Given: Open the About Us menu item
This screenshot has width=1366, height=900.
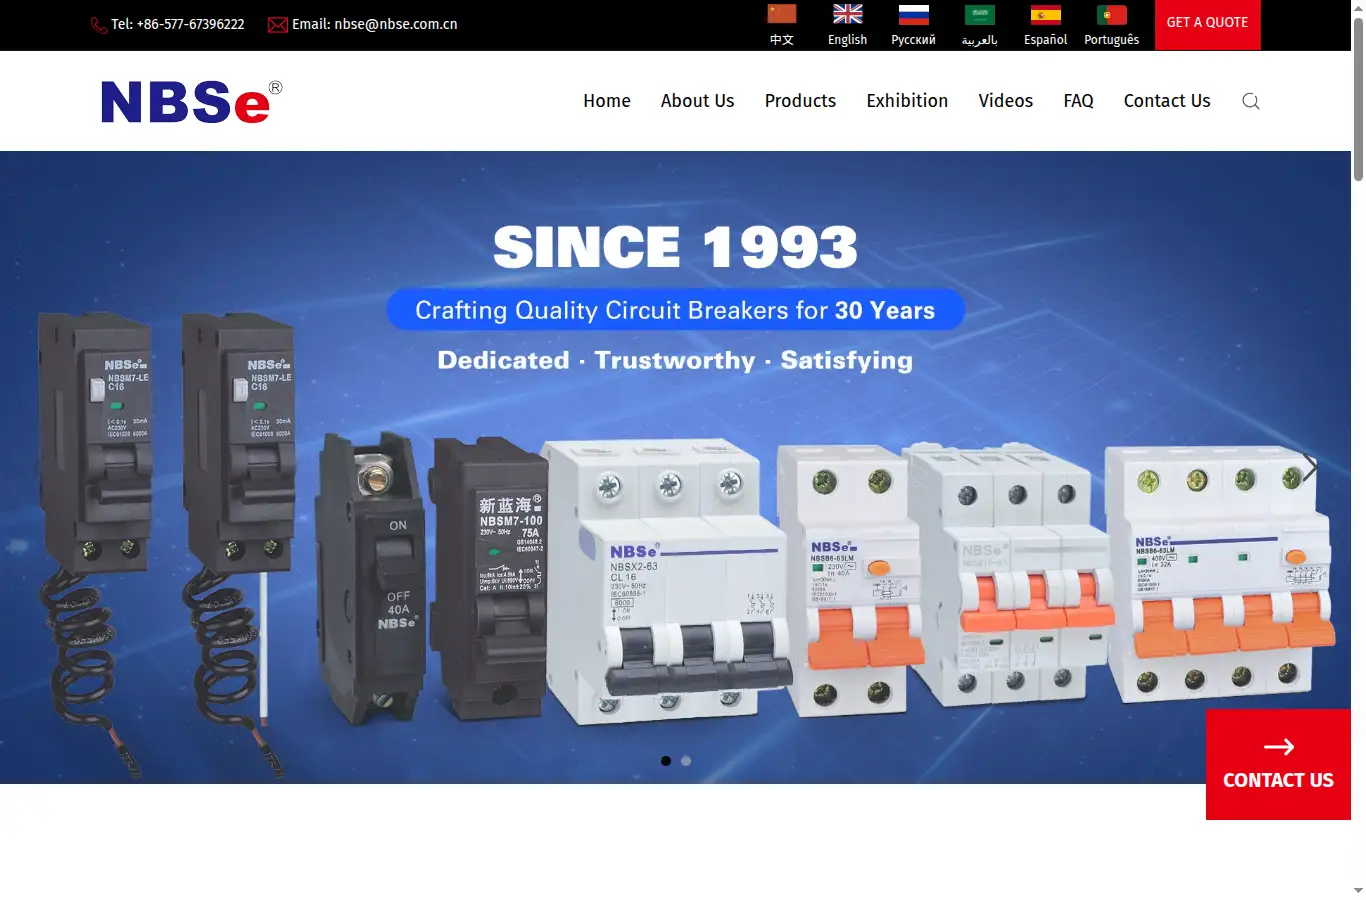Looking at the screenshot, I should tap(697, 101).
